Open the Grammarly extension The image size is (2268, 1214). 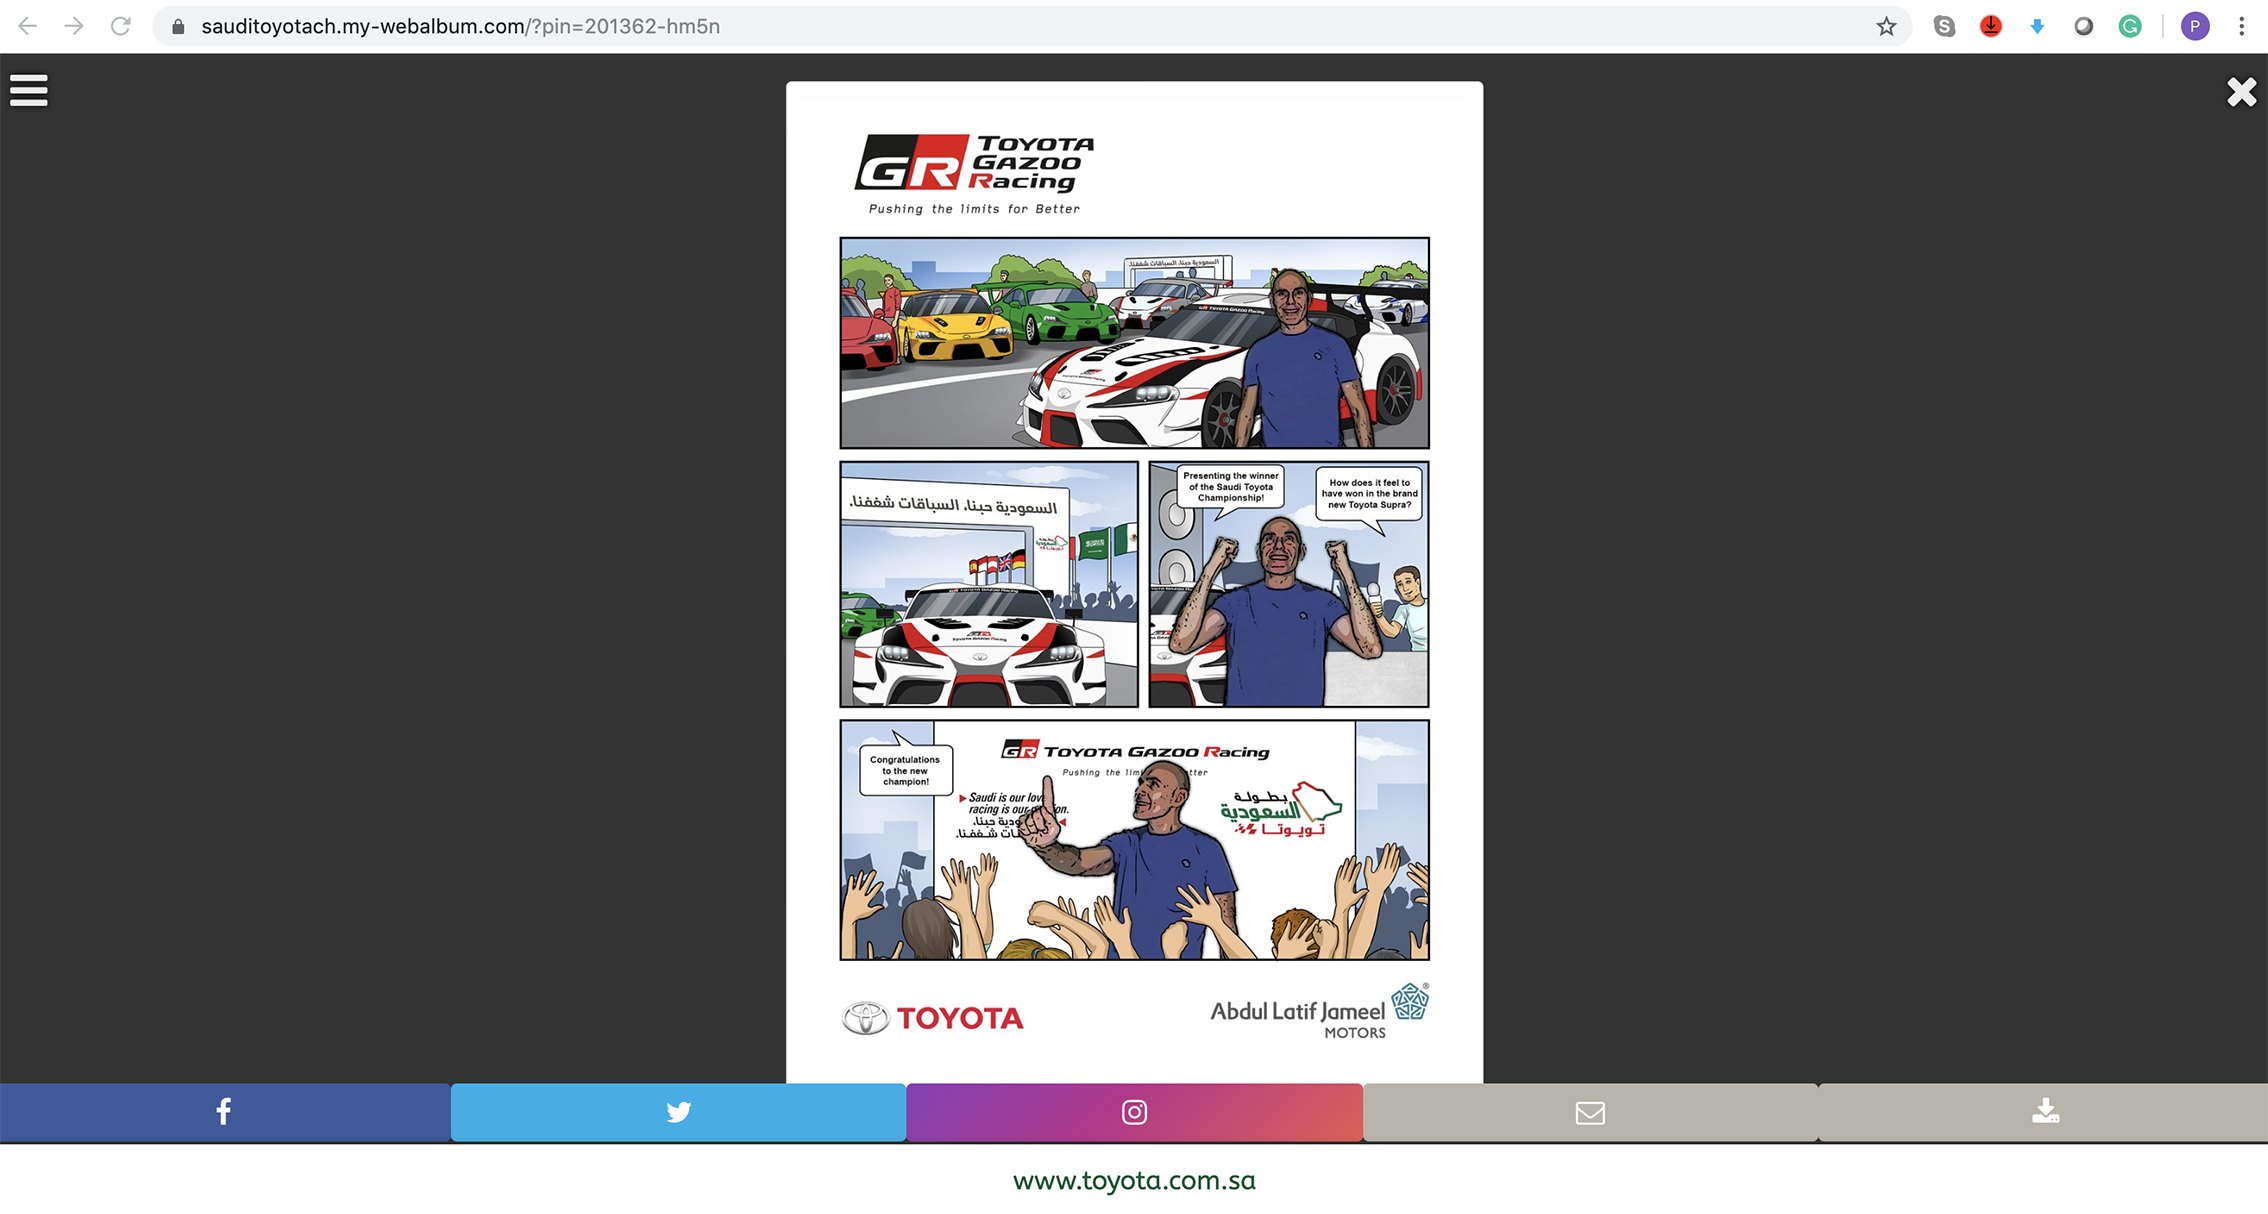(2130, 27)
